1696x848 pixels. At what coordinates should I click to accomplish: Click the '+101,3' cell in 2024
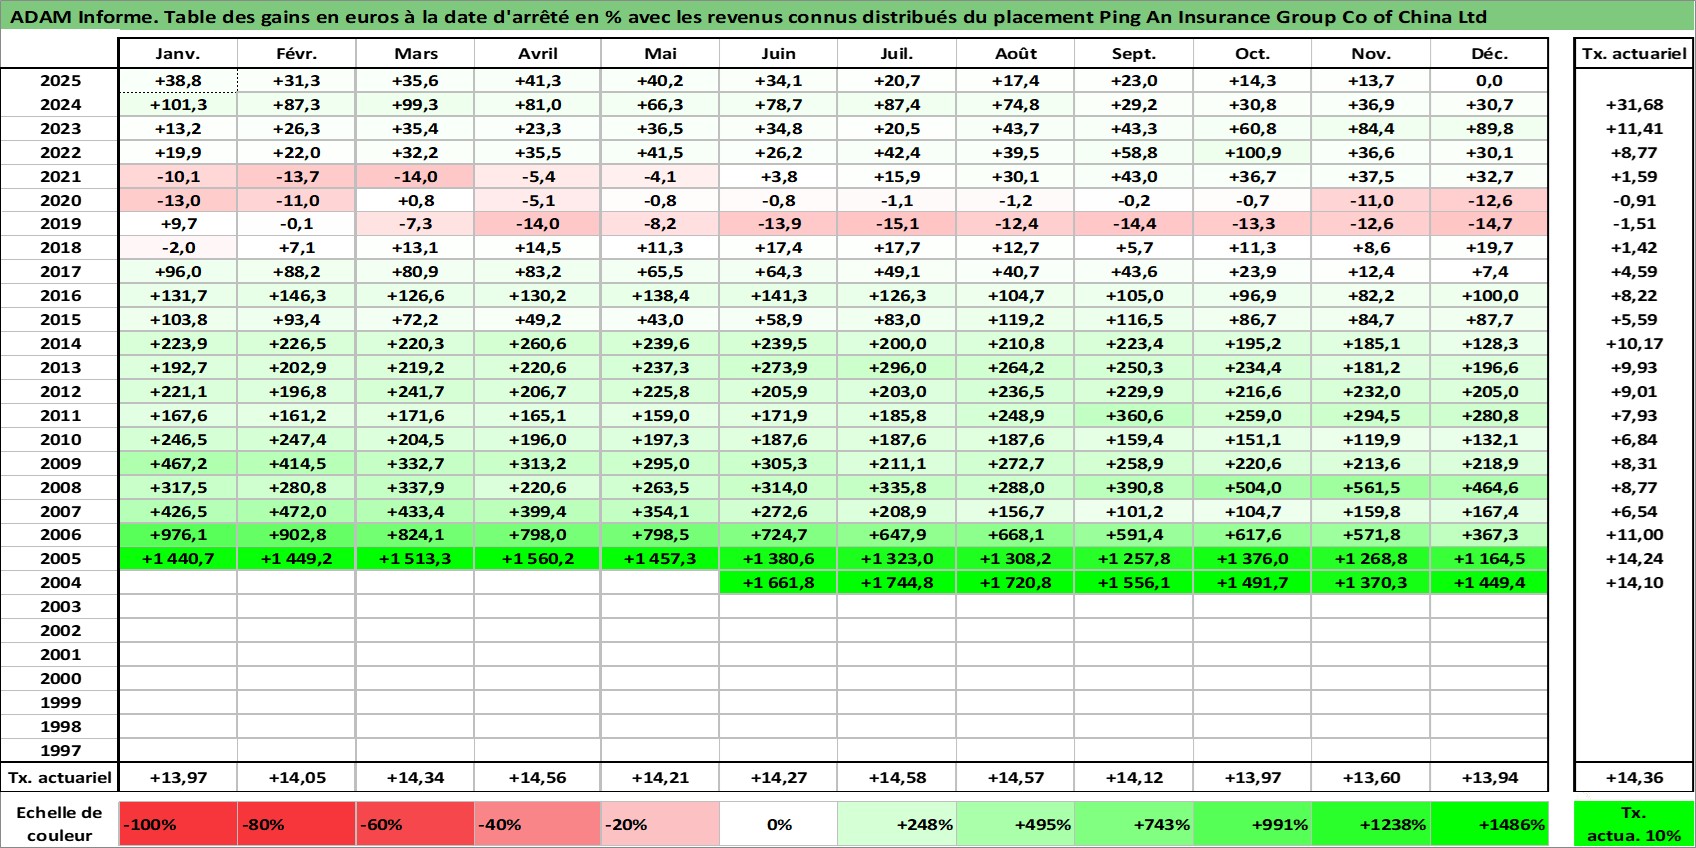tap(178, 104)
